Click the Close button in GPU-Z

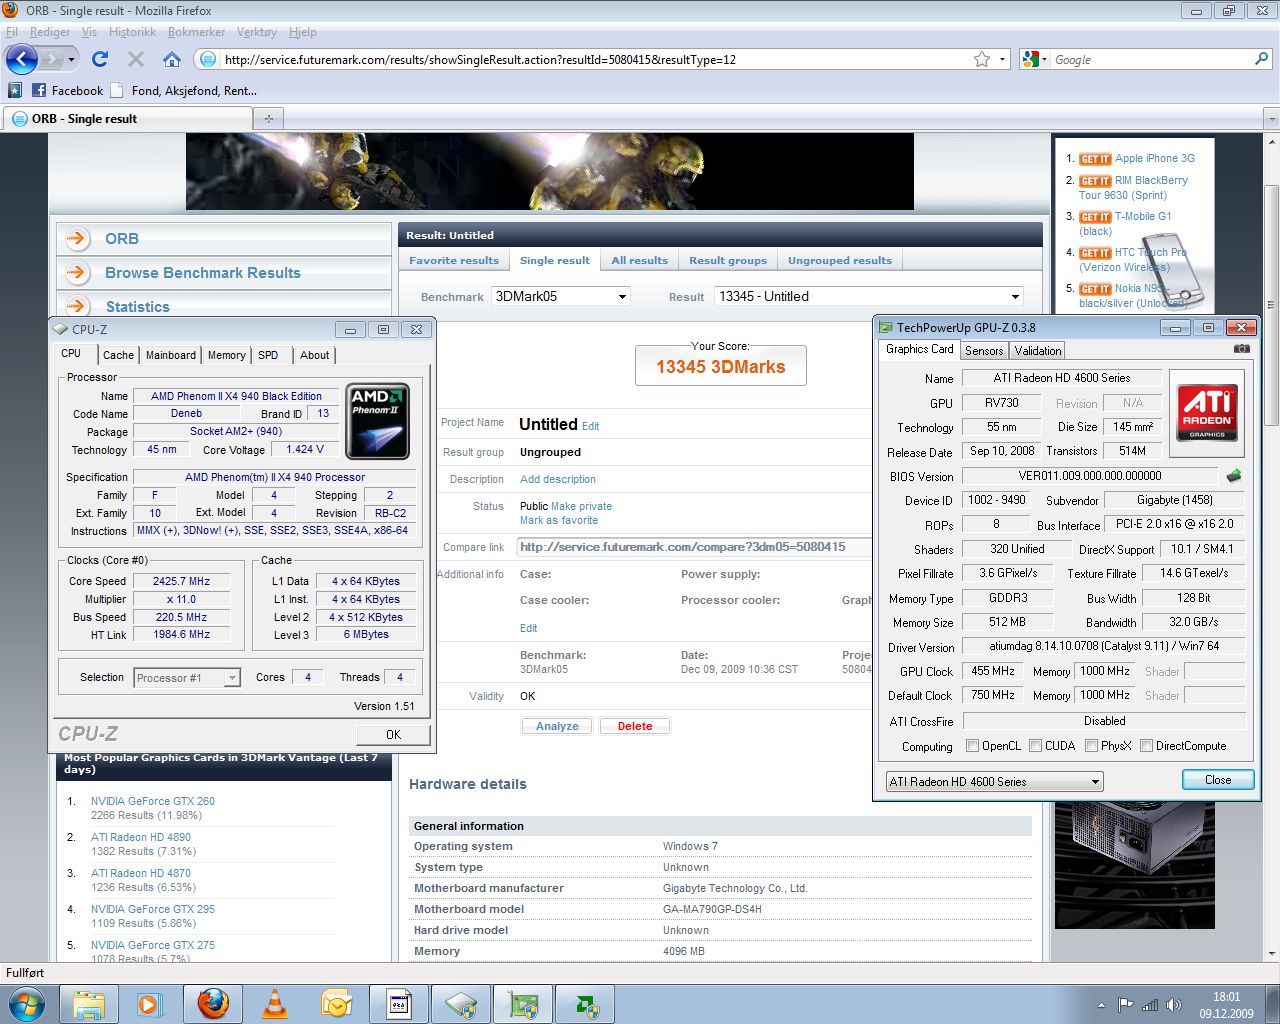pyautogui.click(x=1218, y=780)
